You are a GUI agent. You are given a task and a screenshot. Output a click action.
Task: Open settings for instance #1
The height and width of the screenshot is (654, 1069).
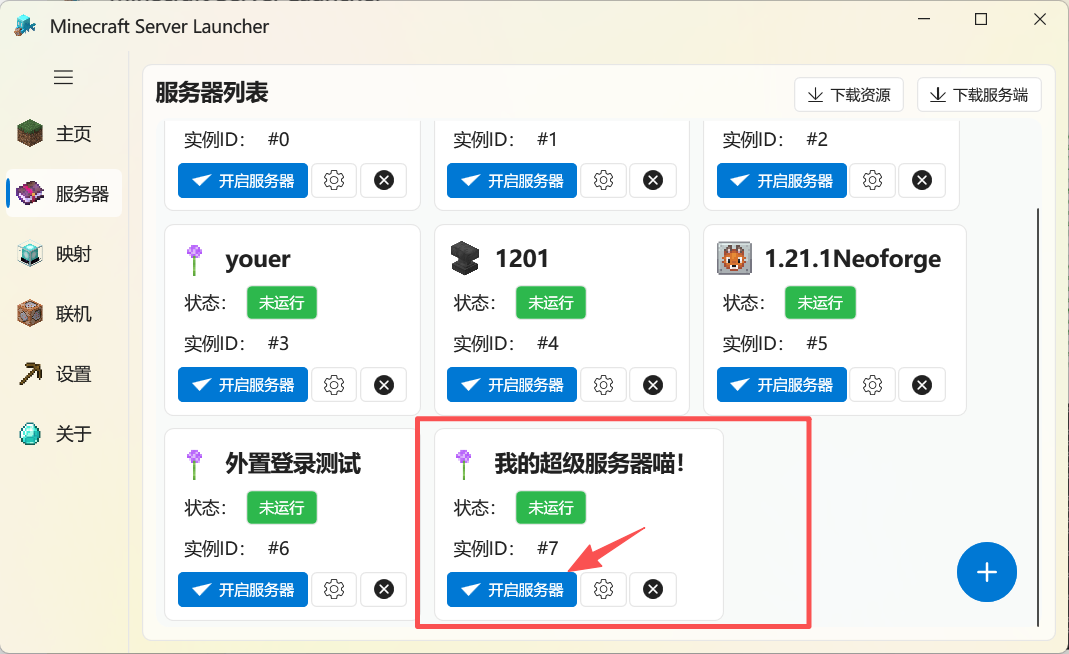(603, 181)
